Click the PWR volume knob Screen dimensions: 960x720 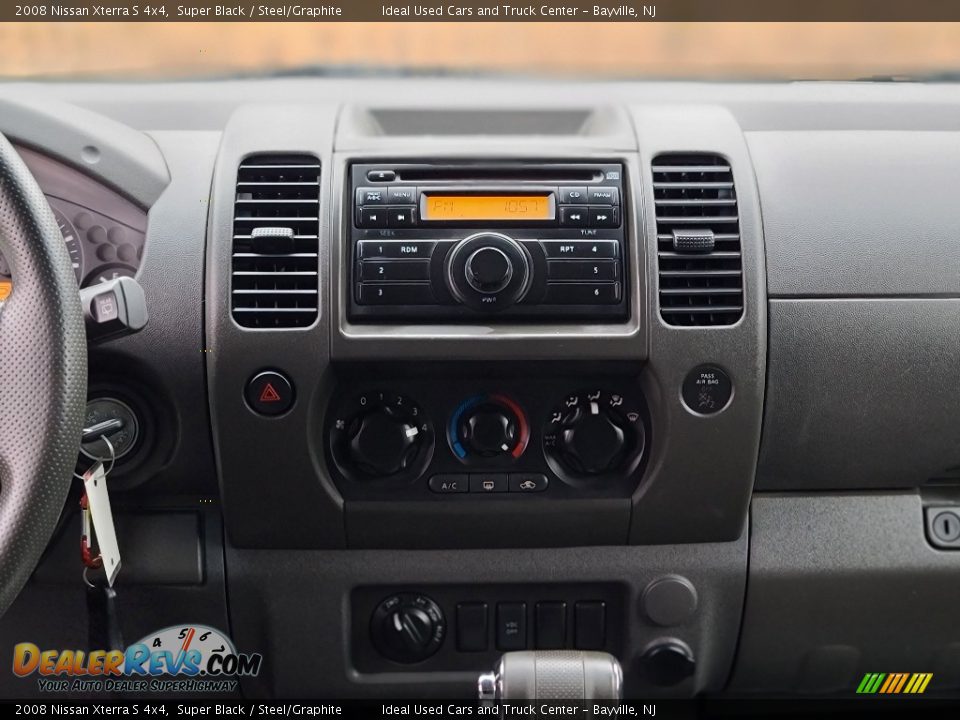[488, 269]
